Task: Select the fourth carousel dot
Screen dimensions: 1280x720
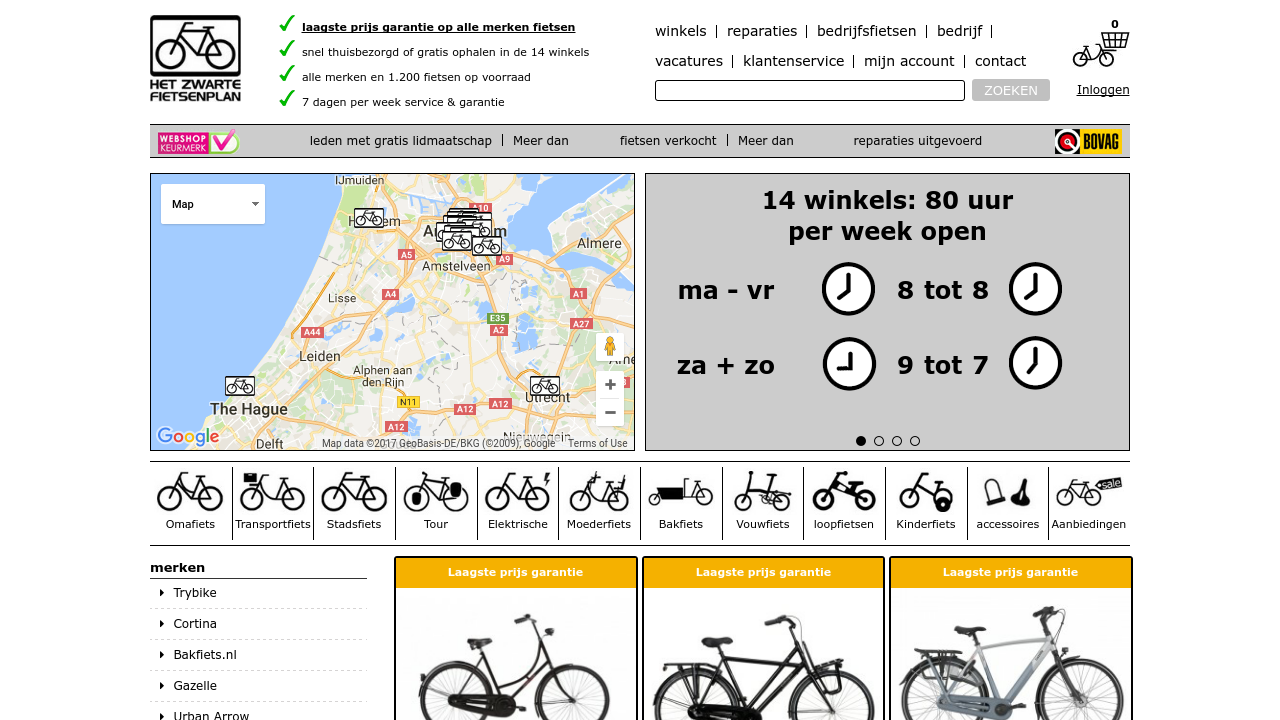Action: tap(914, 440)
